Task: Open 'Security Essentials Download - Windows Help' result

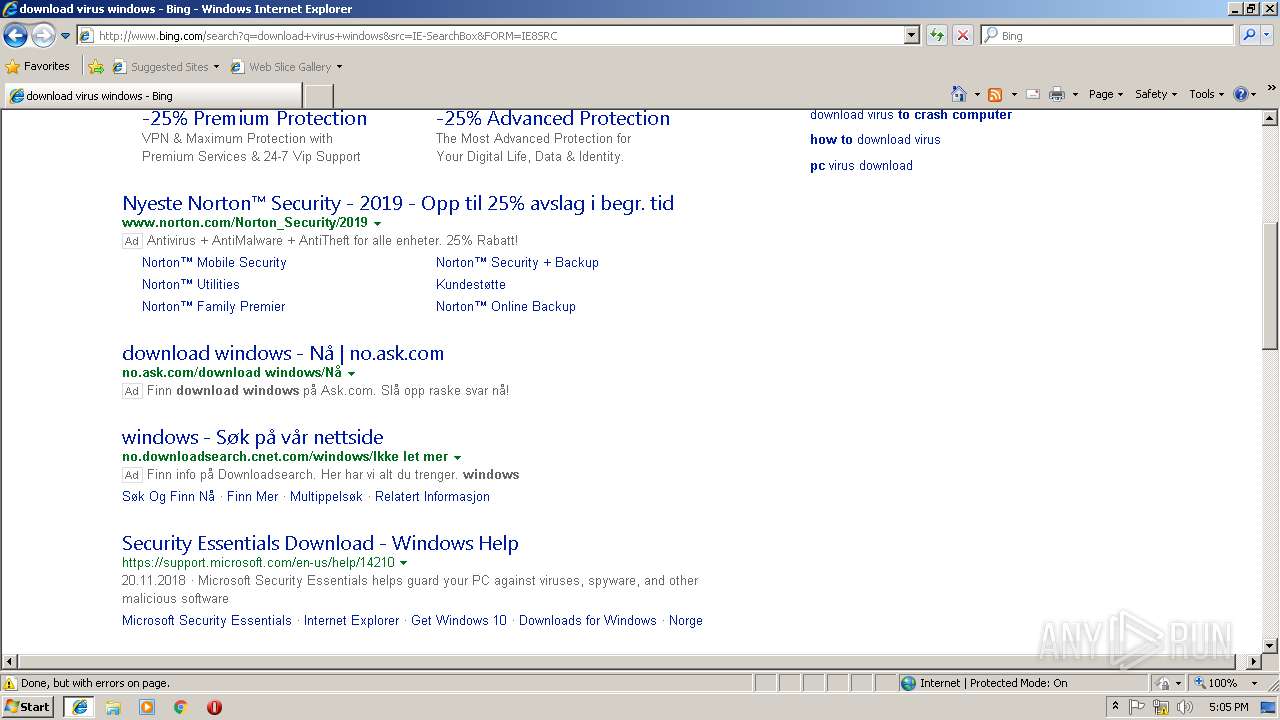Action: 320,543
